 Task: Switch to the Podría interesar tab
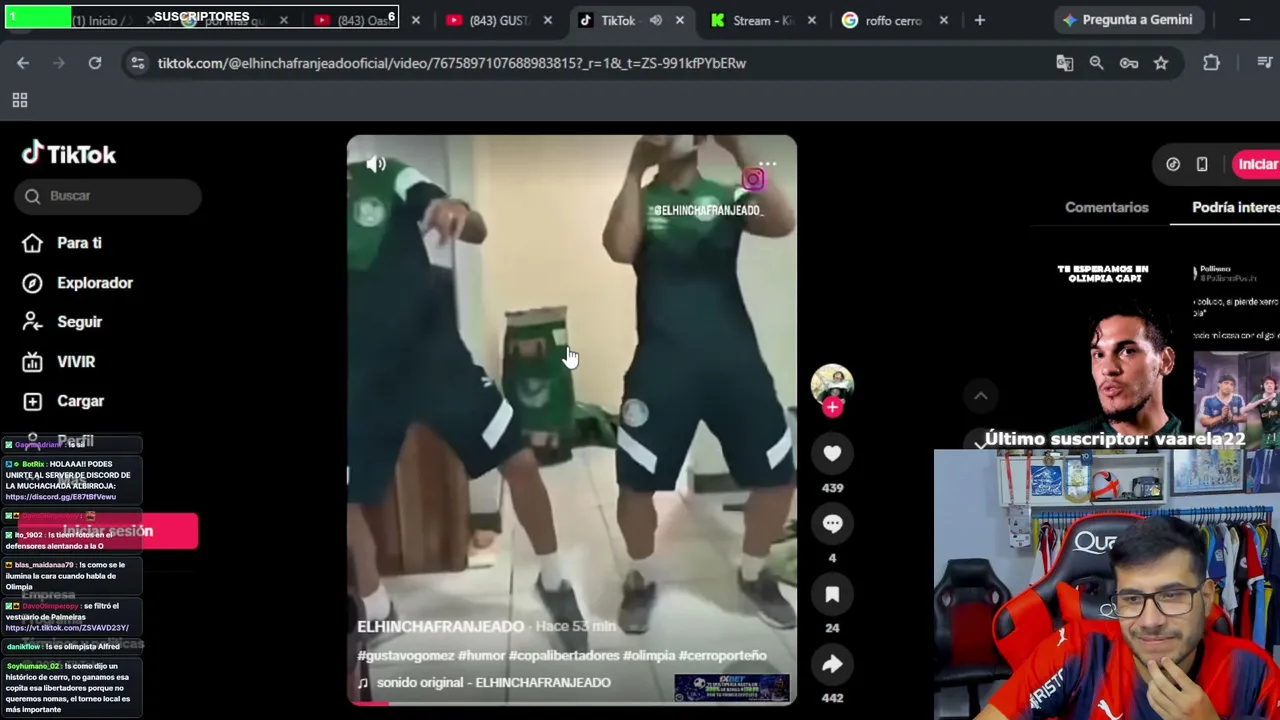tap(1236, 207)
